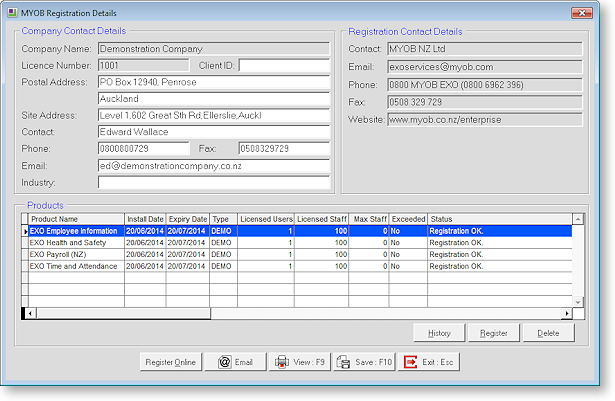Click the Client ID field
615x401 pixels.
pyautogui.click(x=284, y=66)
